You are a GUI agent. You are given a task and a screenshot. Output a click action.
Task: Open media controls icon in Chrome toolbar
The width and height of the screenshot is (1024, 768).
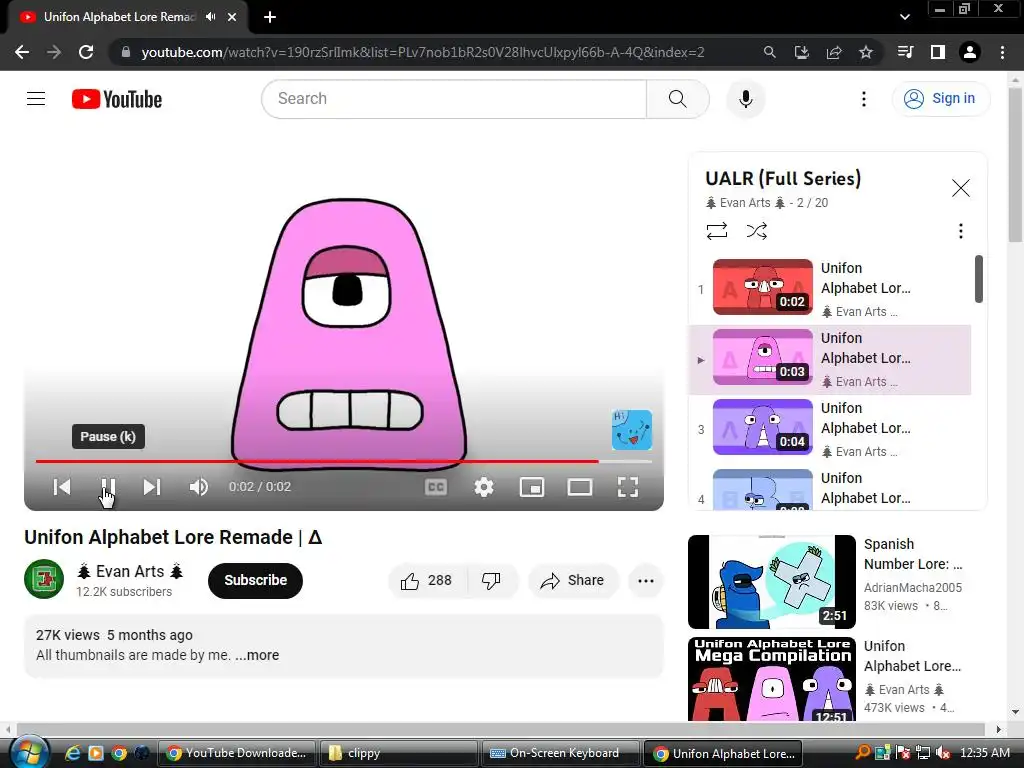tap(905, 52)
